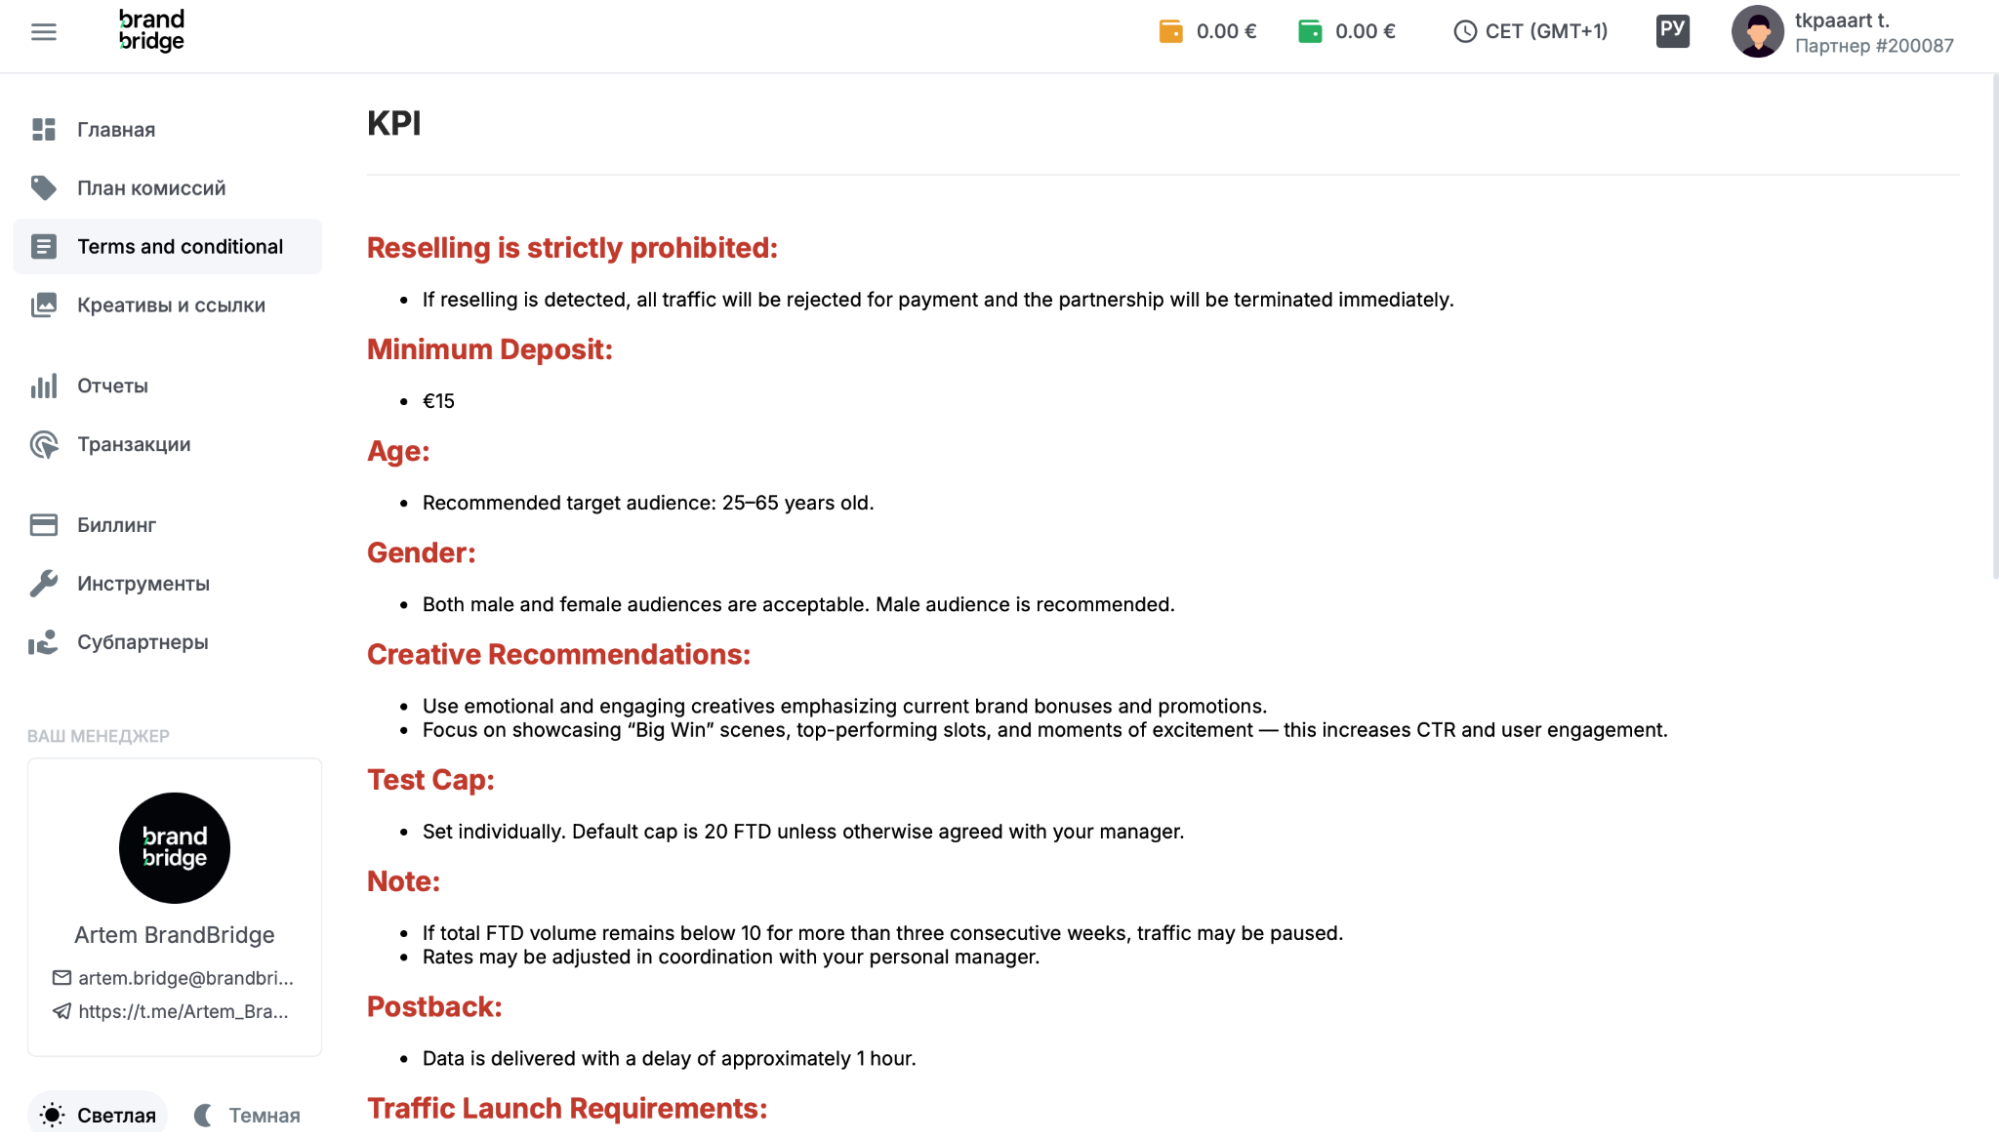Click the Age heading

coord(398,451)
